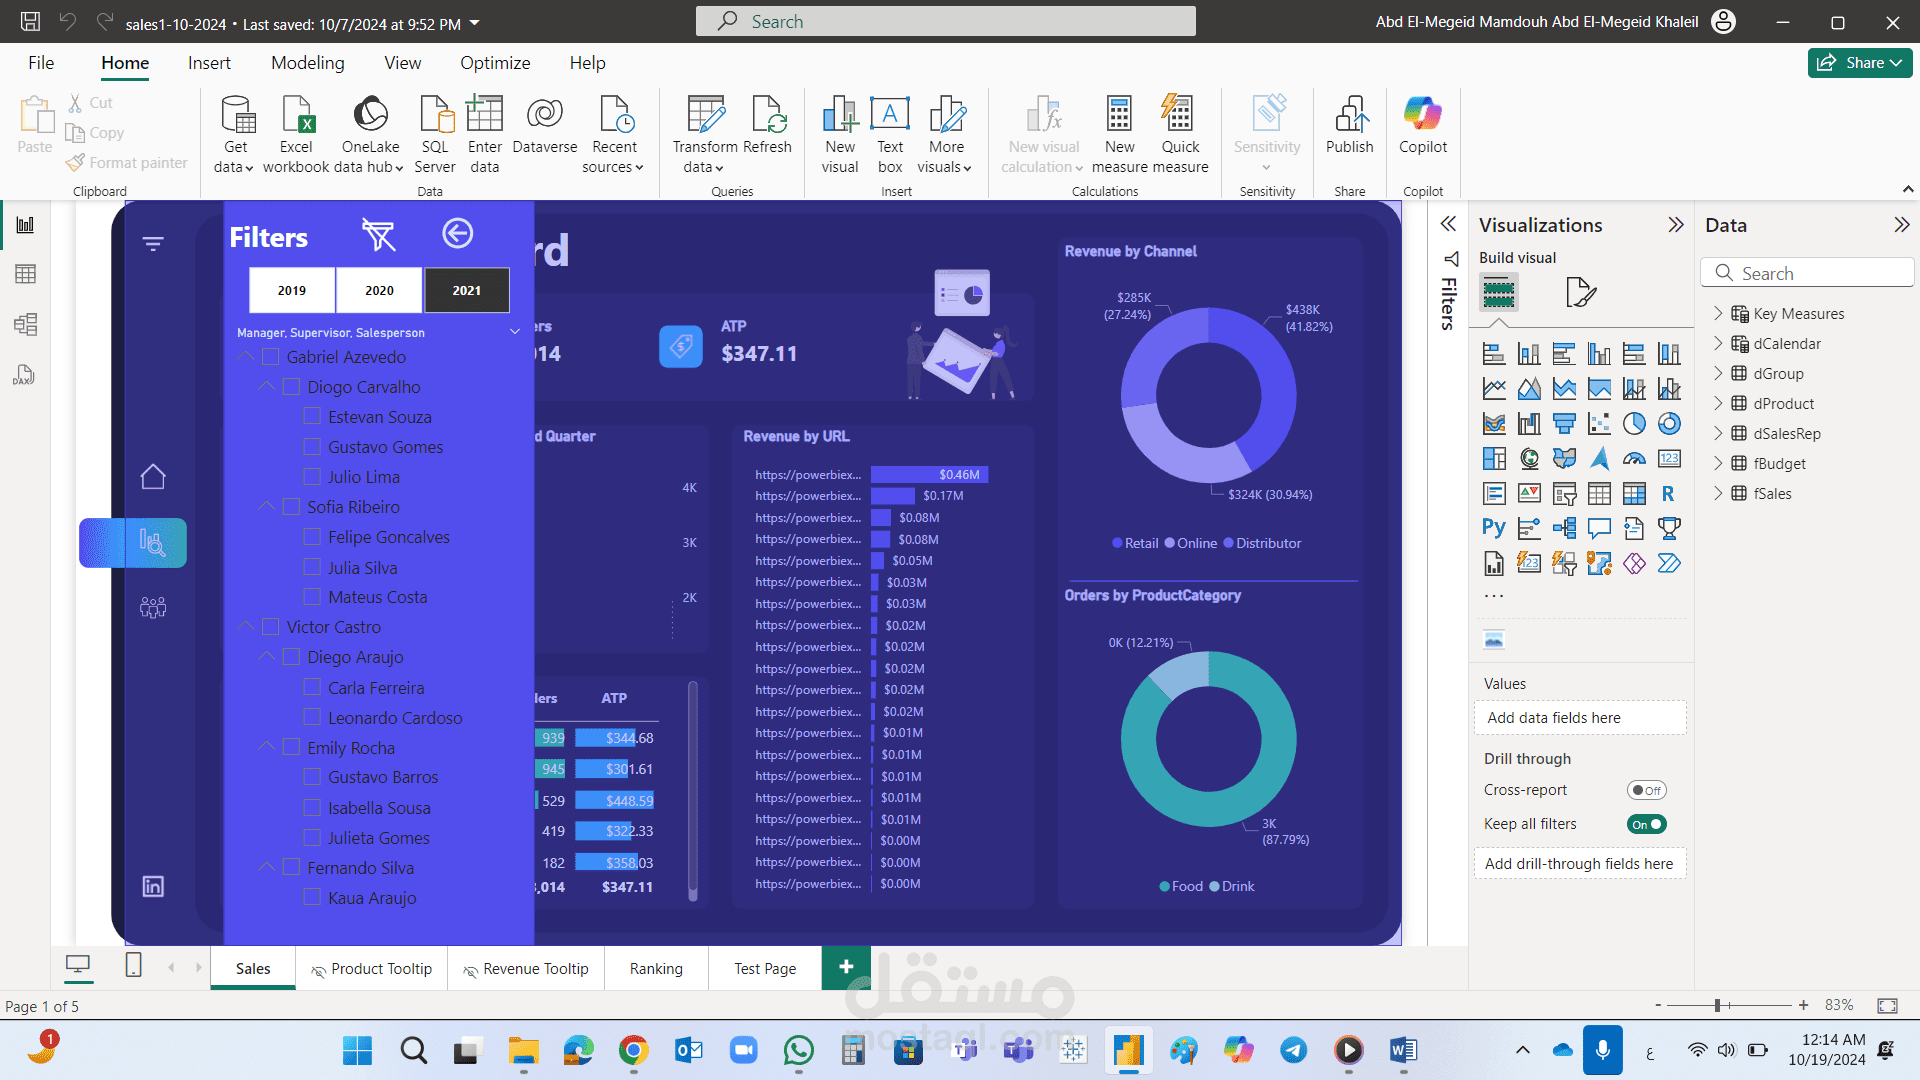Image resolution: width=1920 pixels, height=1080 pixels.
Task: Click the Publish icon in ribbon
Action: (1349, 116)
